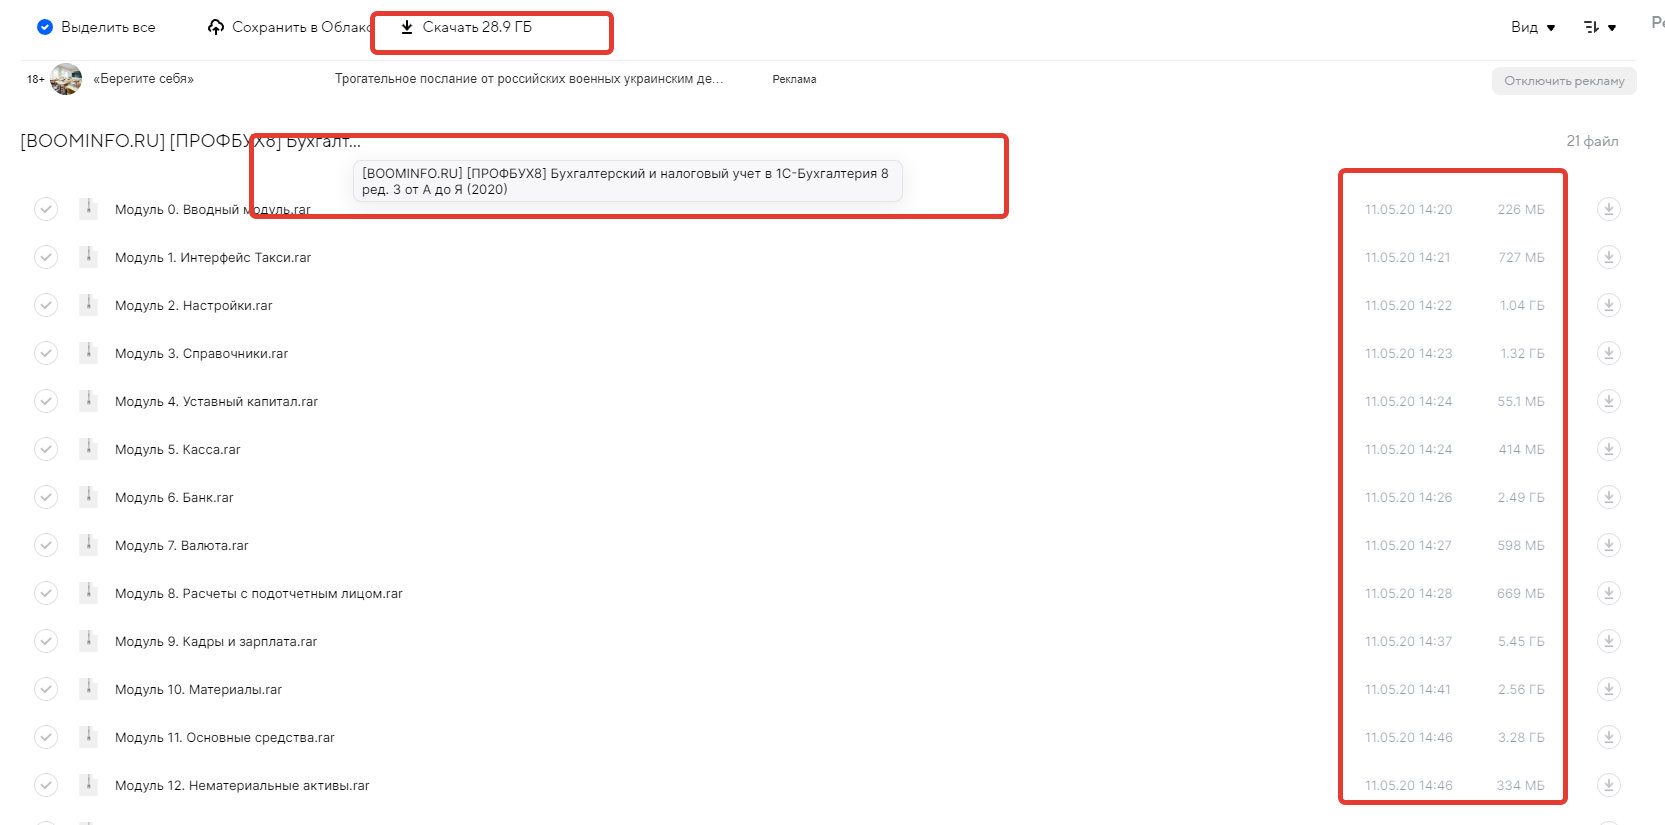The height and width of the screenshot is (825, 1665).
Task: Select the checkbox for Модуль 0. Вводный модуль.rar
Action: point(46,209)
